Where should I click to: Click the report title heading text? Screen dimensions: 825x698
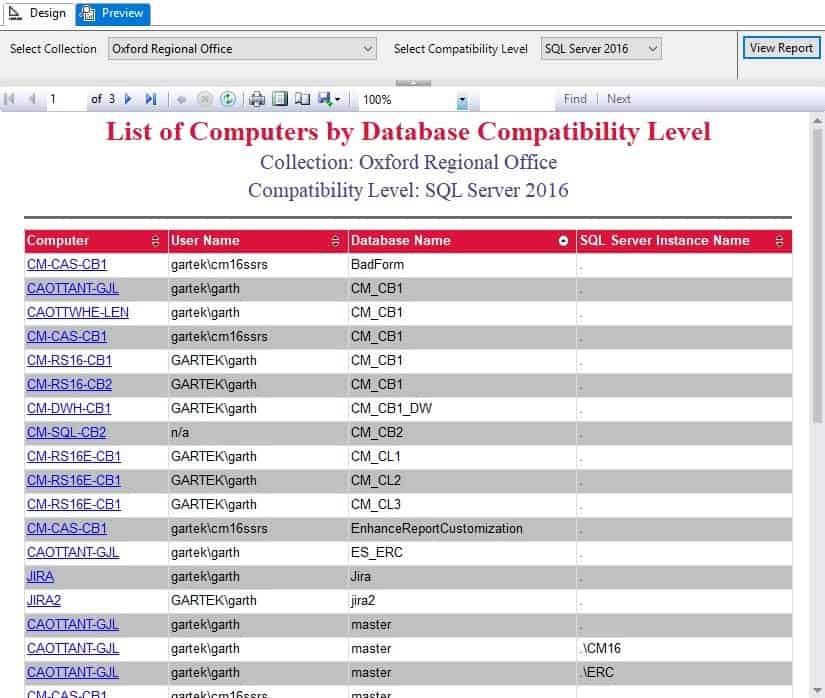point(408,131)
